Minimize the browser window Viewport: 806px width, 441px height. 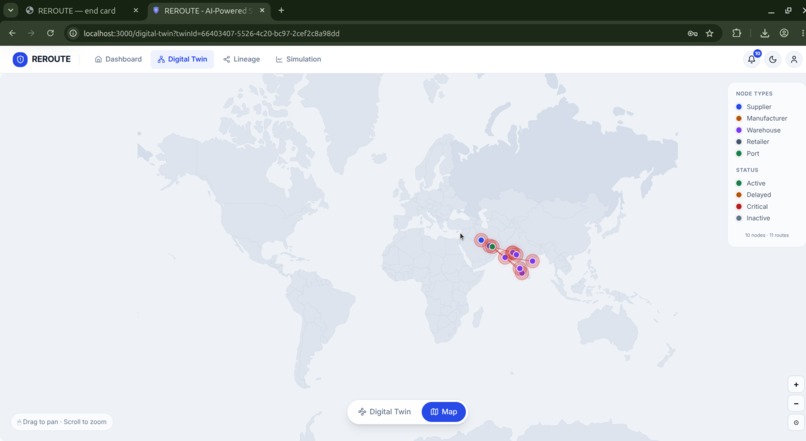[x=771, y=11]
